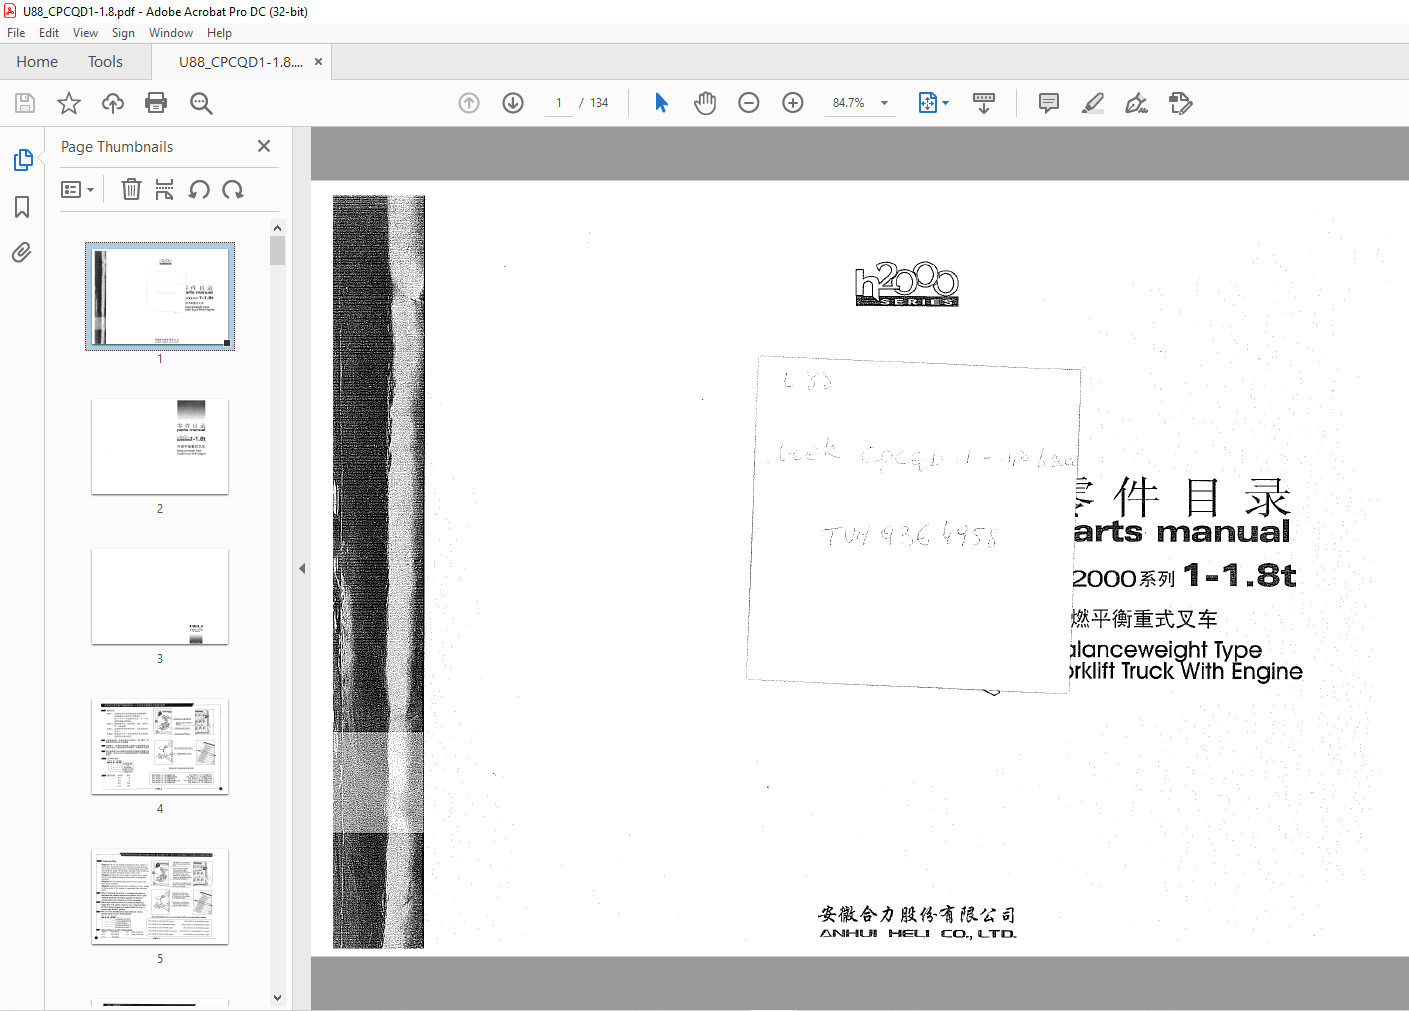Click the page number input field
The height and width of the screenshot is (1011, 1409).
pos(558,103)
